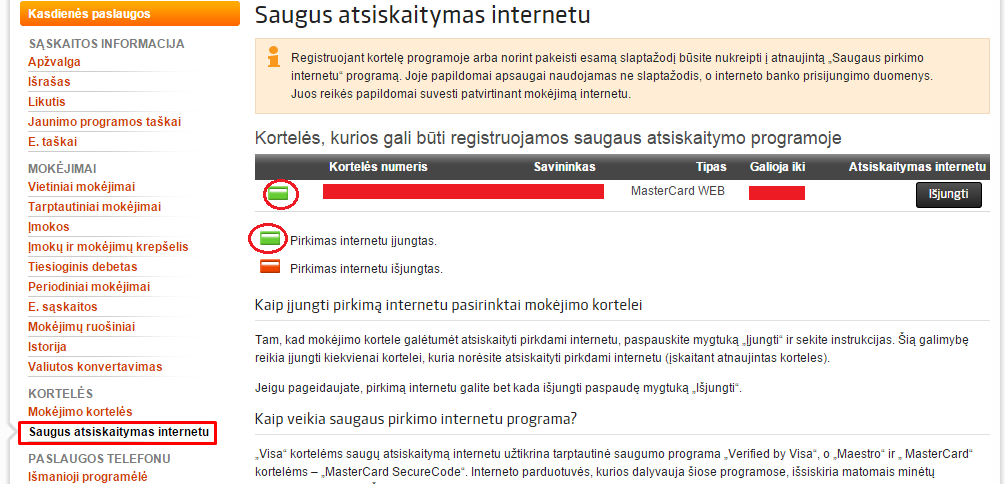Image resolution: width=1005 pixels, height=484 pixels.
Task: Click the page title 'Saugus atsiskaitymas internetu'
Action: click(x=422, y=15)
